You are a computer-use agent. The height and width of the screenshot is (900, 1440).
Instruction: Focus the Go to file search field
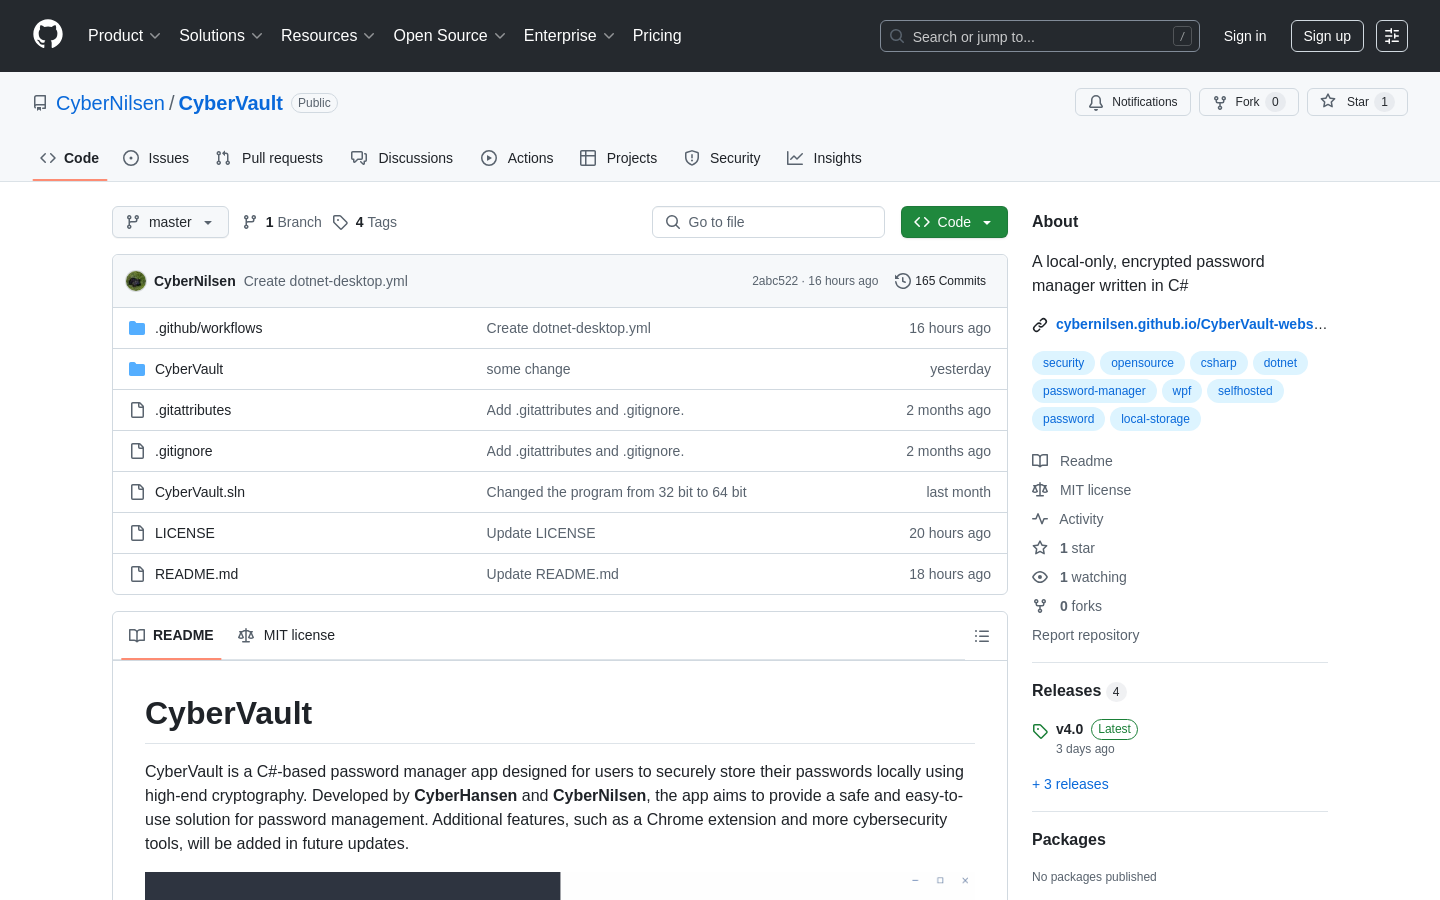coord(768,222)
